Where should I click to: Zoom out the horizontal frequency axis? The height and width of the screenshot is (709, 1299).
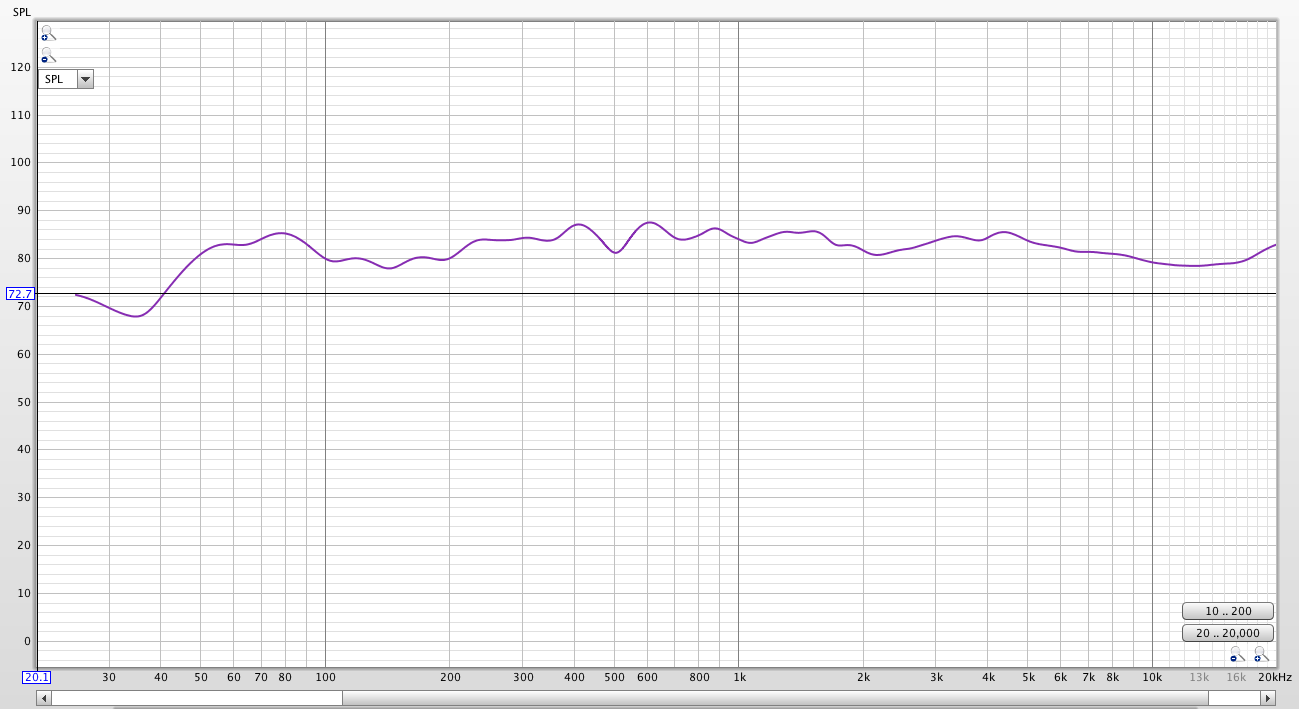[1238, 654]
